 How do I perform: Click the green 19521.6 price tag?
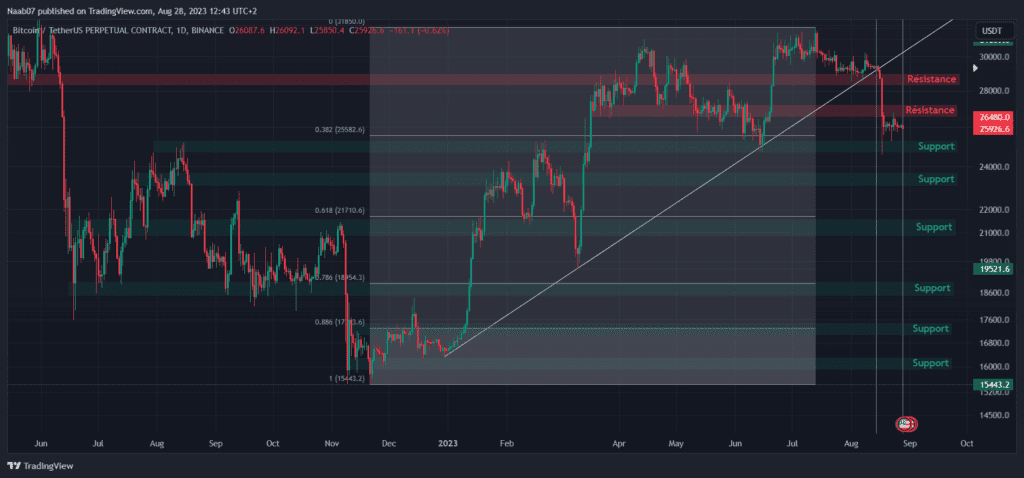click(x=992, y=268)
